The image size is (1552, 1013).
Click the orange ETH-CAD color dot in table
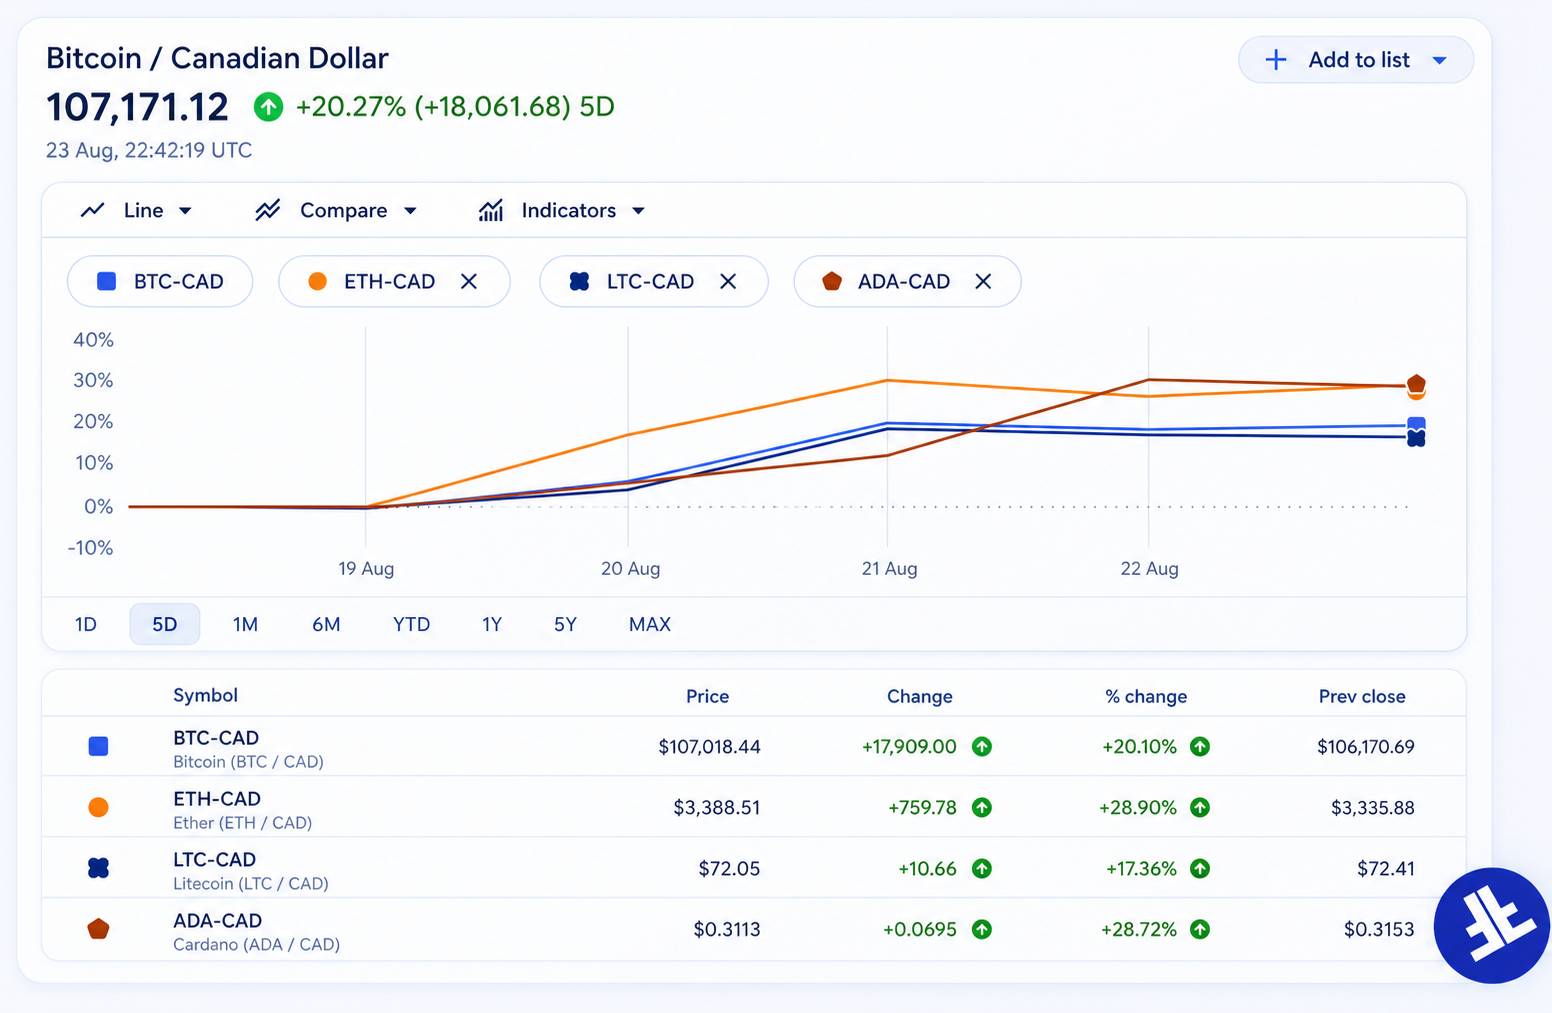[x=98, y=807]
